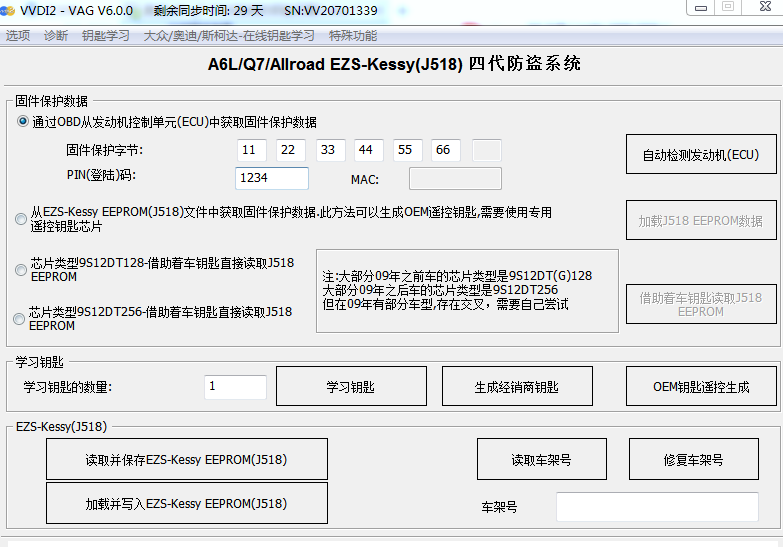783x547 pixels.
Task: Click the VVDI2 app icon in title bar
Action: point(7,10)
